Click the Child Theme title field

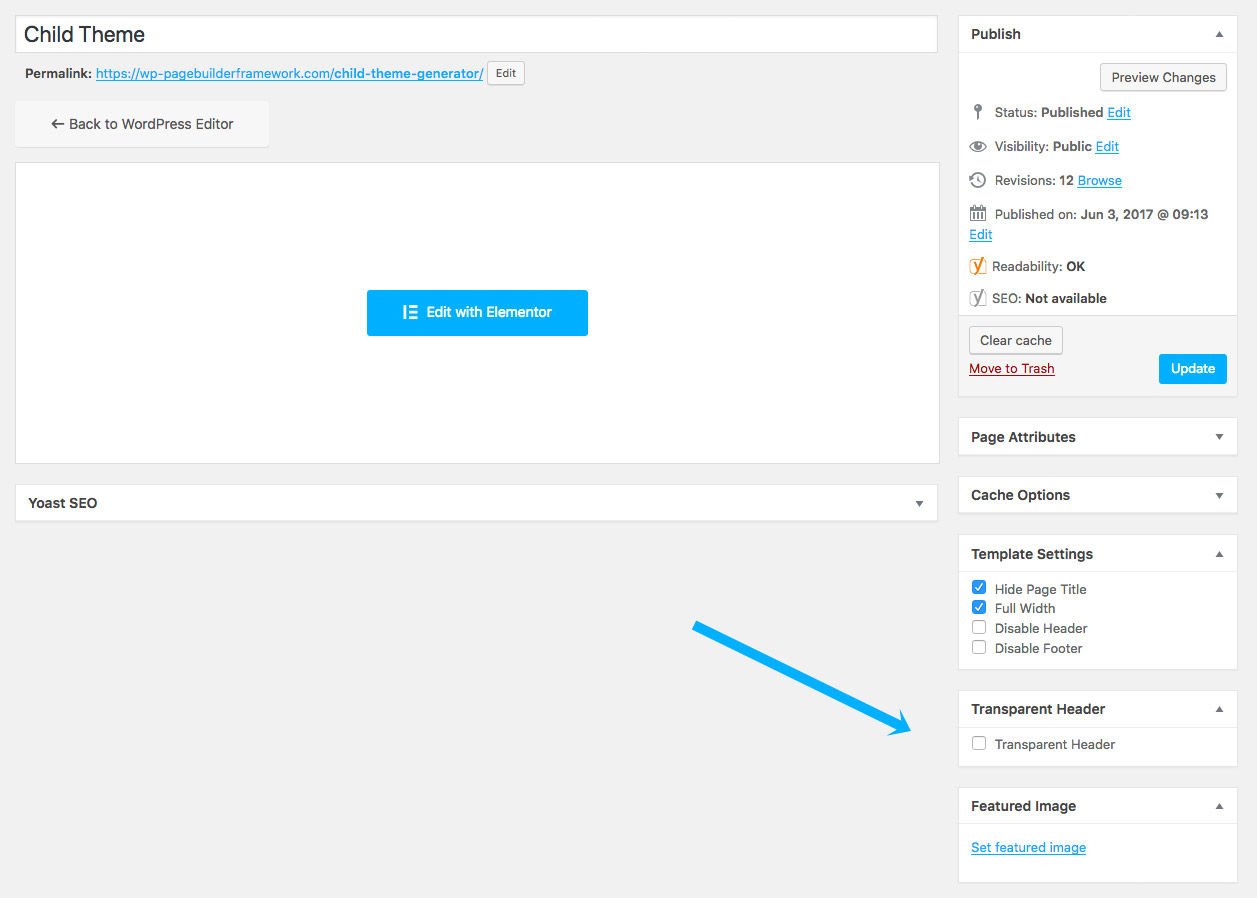[x=476, y=34]
